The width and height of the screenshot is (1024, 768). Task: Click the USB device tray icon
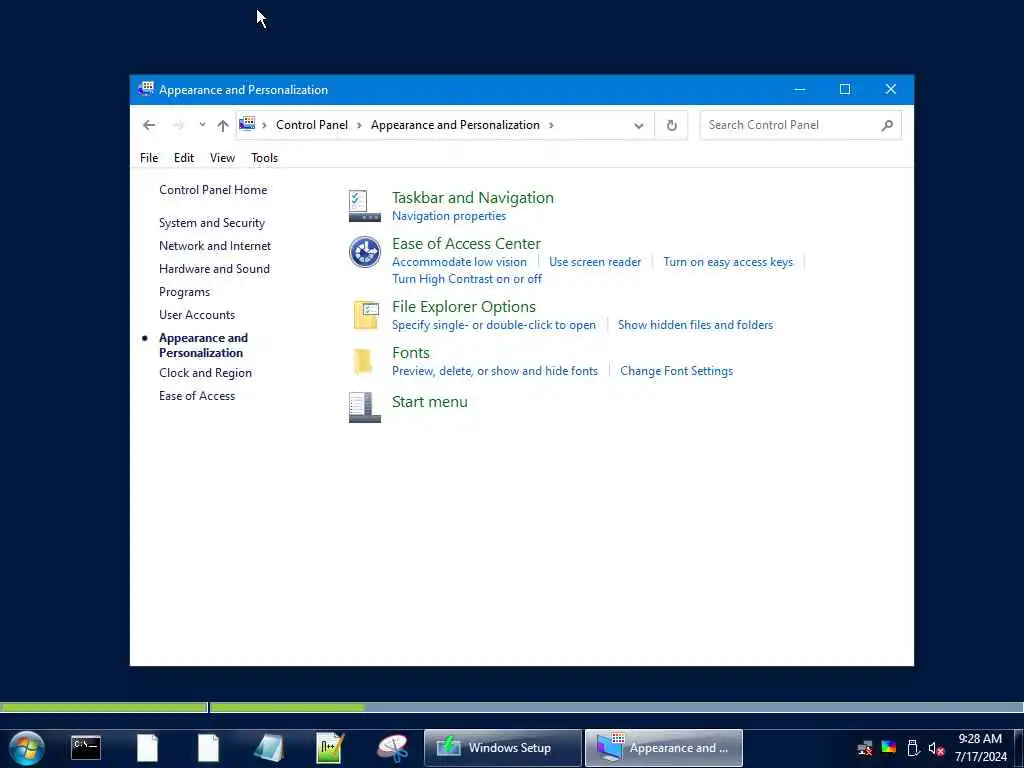tap(913, 748)
